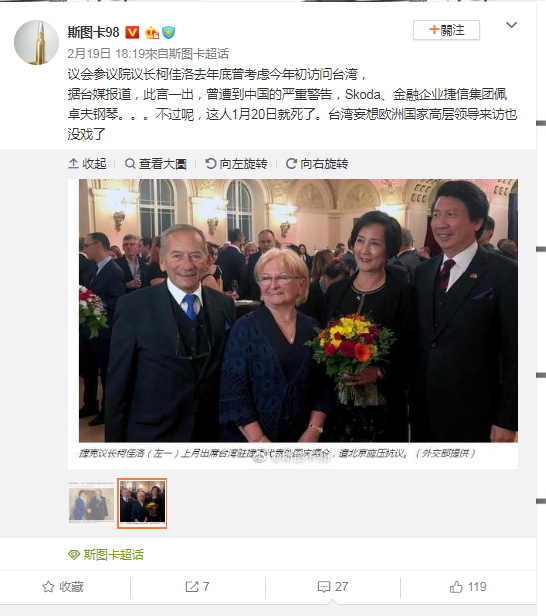546x616 pixels.
Task: Select the second highlighted photo thumbnail
Action: [142, 503]
